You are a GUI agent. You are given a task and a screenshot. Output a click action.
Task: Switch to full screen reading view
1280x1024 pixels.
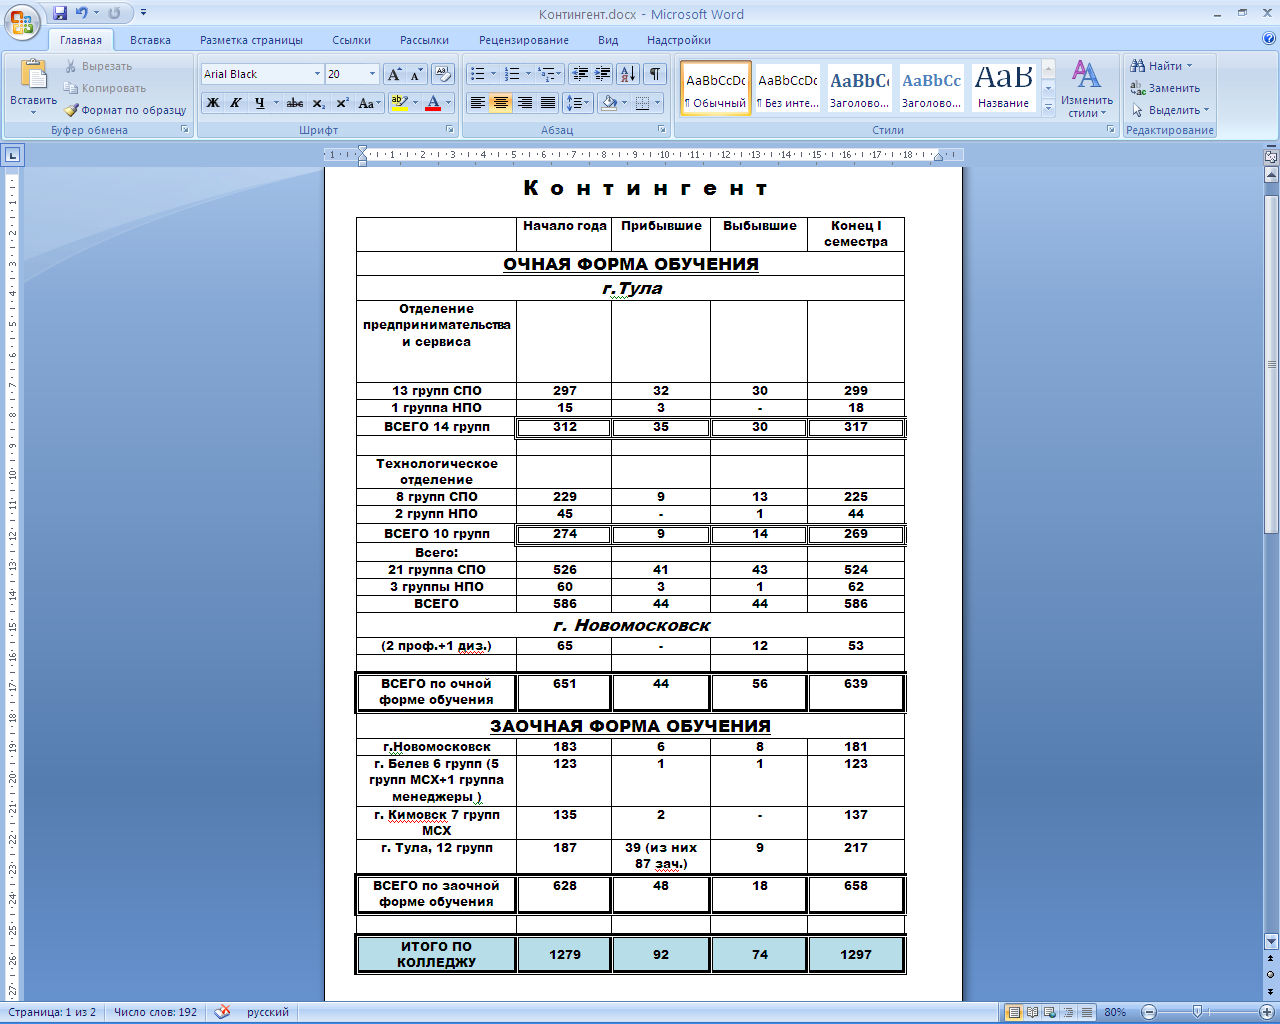(1032, 1012)
